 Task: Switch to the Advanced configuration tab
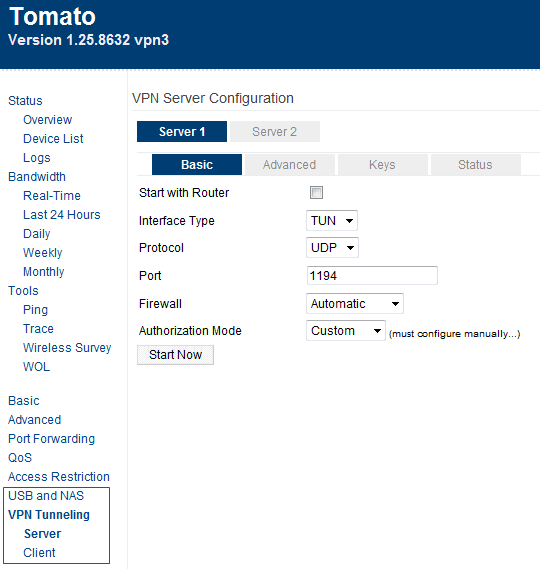pyautogui.click(x=290, y=164)
